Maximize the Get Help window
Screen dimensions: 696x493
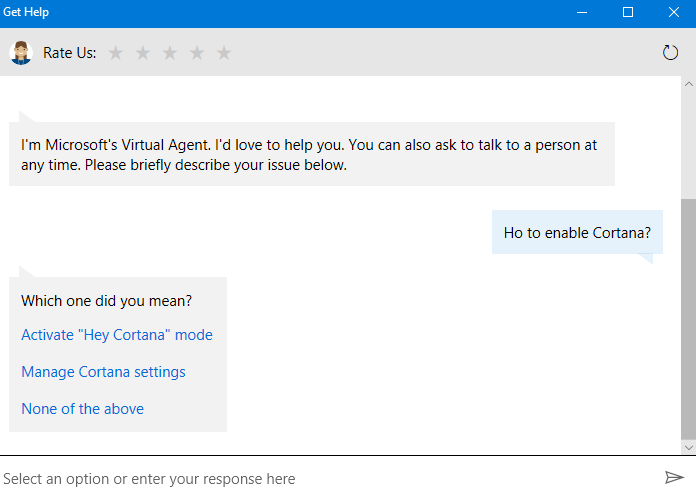[x=628, y=12]
